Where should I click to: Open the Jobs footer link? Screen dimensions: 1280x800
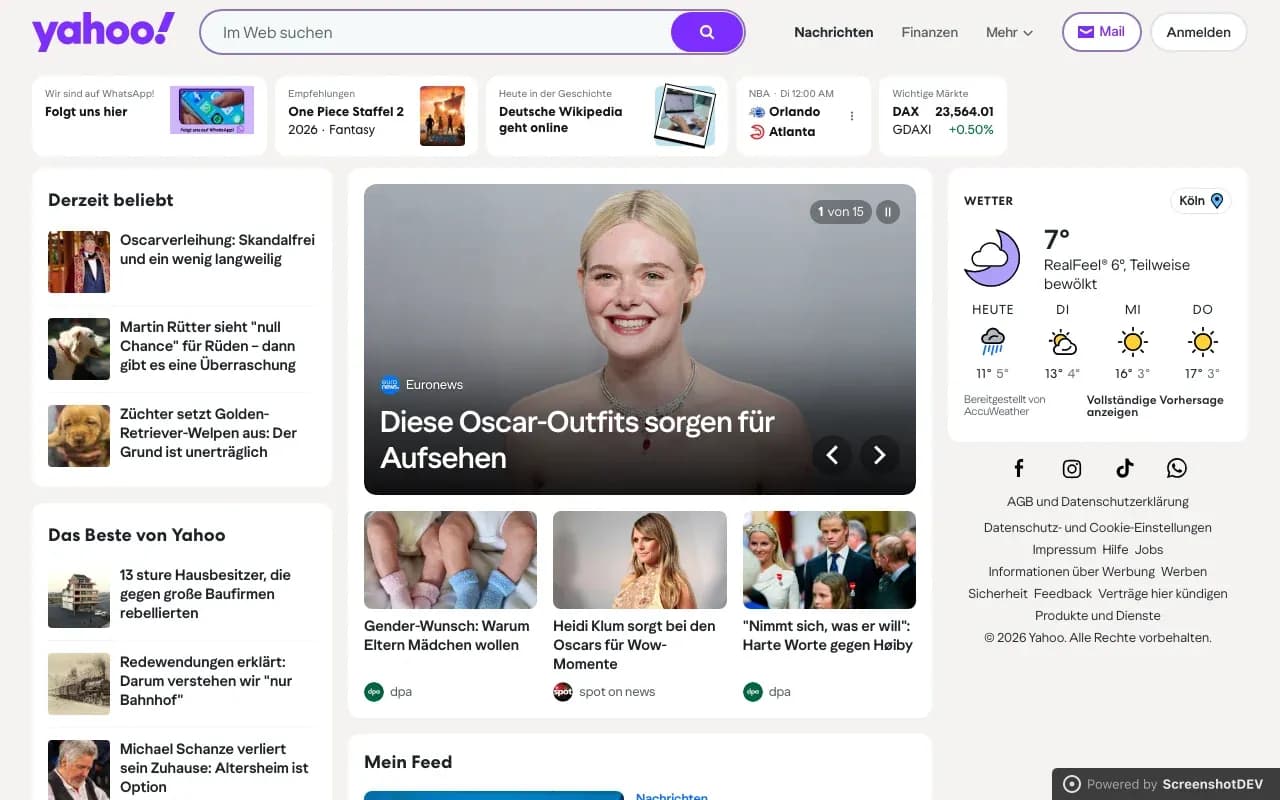(x=1149, y=550)
